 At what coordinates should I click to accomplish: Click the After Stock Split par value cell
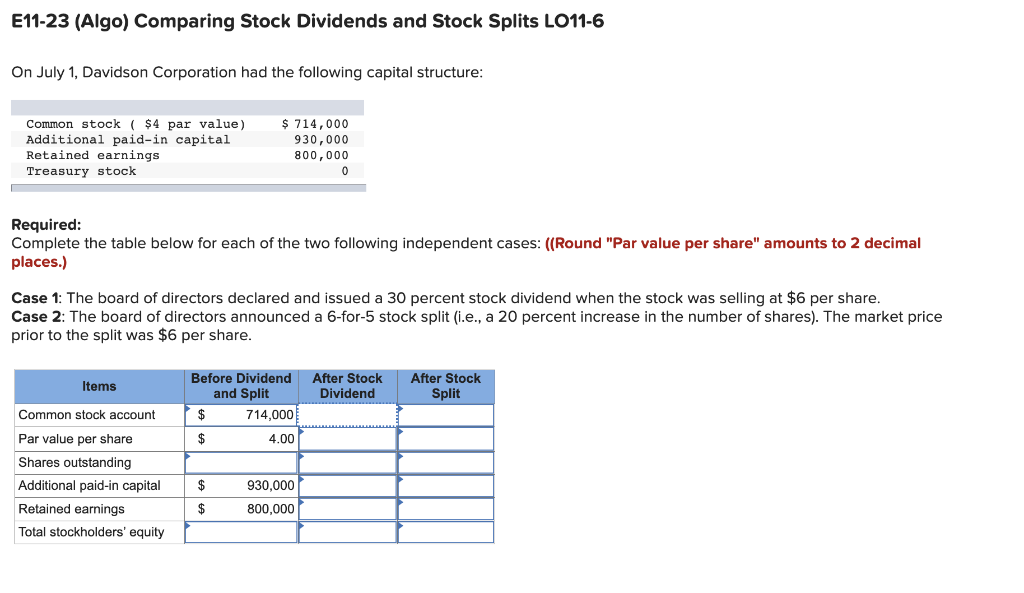pos(445,438)
